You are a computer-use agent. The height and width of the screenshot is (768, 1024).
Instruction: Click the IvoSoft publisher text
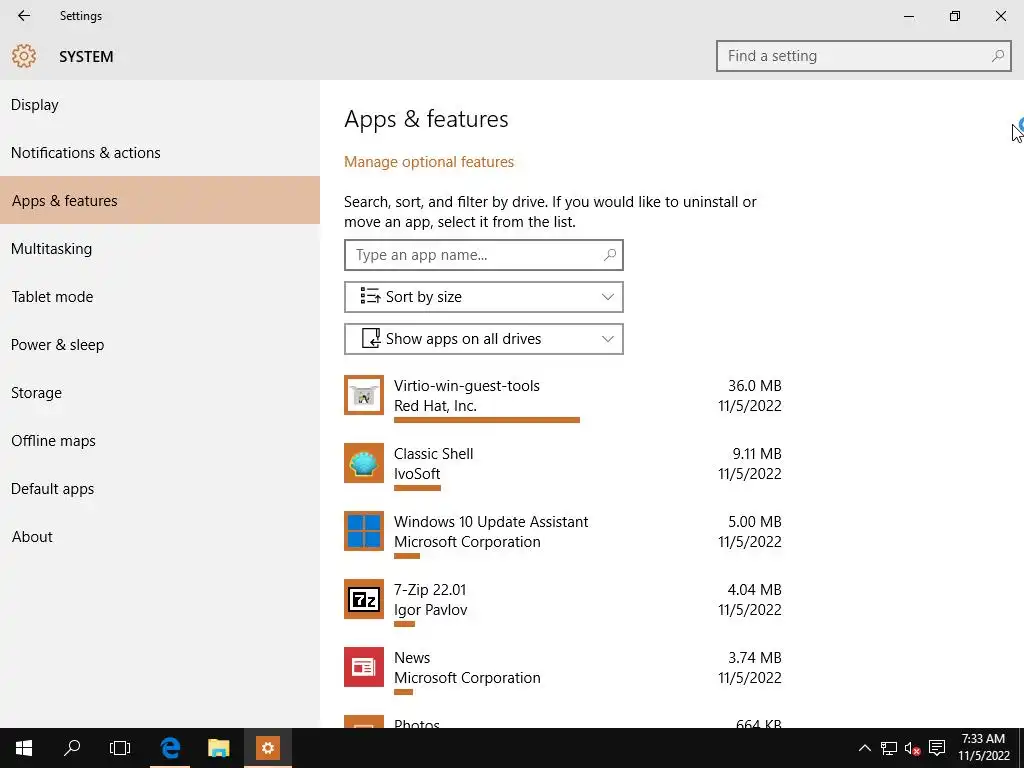click(x=417, y=473)
